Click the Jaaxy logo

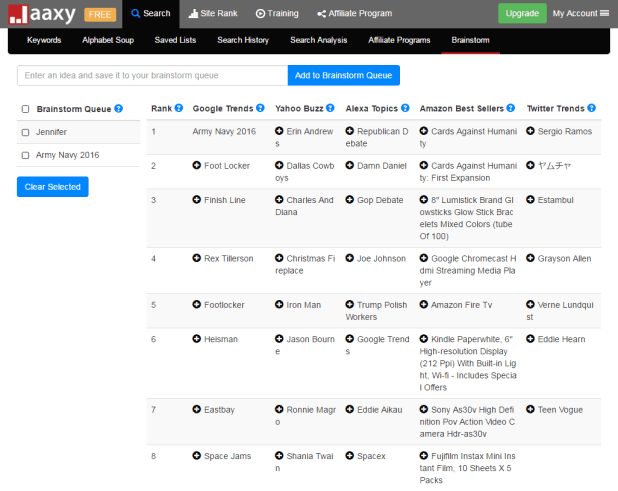pyautogui.click(x=42, y=14)
